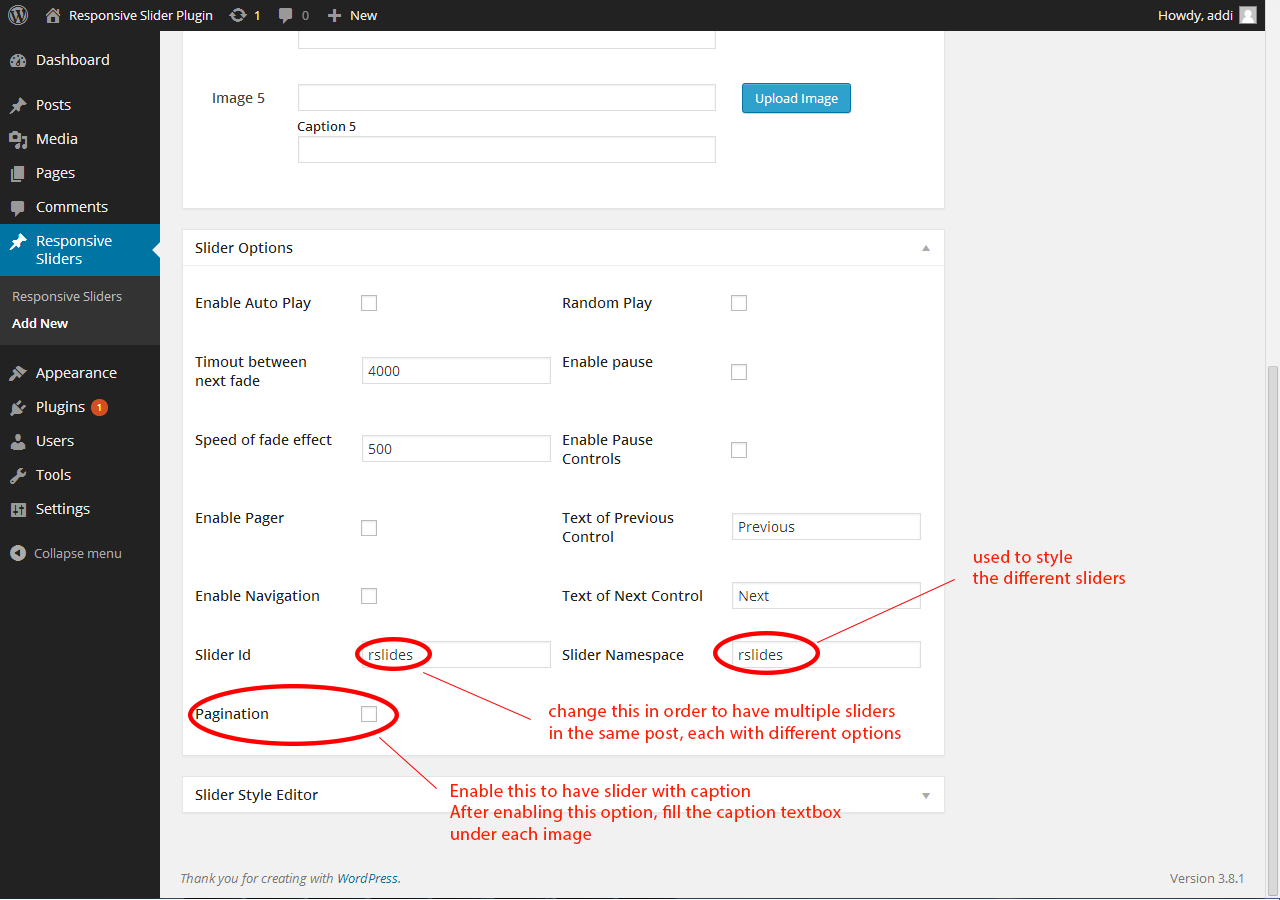Click the Add New submenu link

(x=40, y=323)
